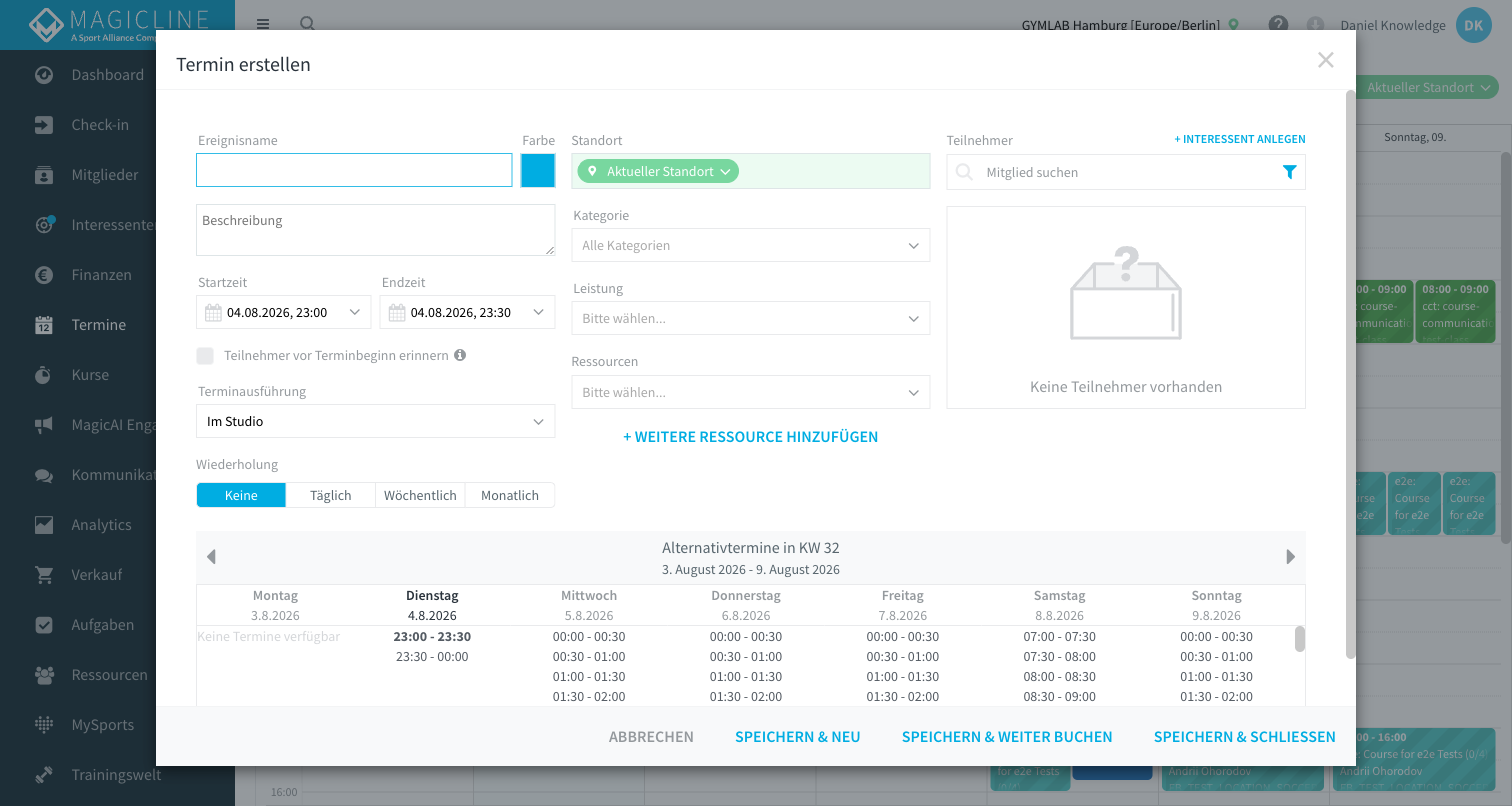Select Monatlich repetition option
1512x806 pixels.
coord(510,495)
